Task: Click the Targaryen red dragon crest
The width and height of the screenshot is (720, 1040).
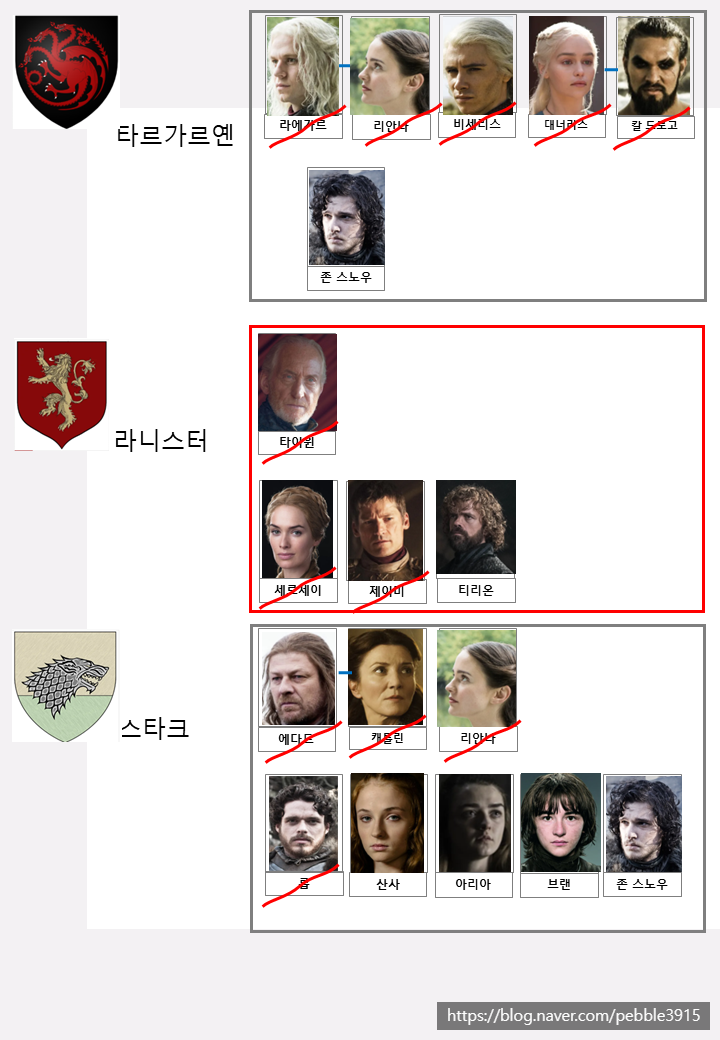Action: 66,72
